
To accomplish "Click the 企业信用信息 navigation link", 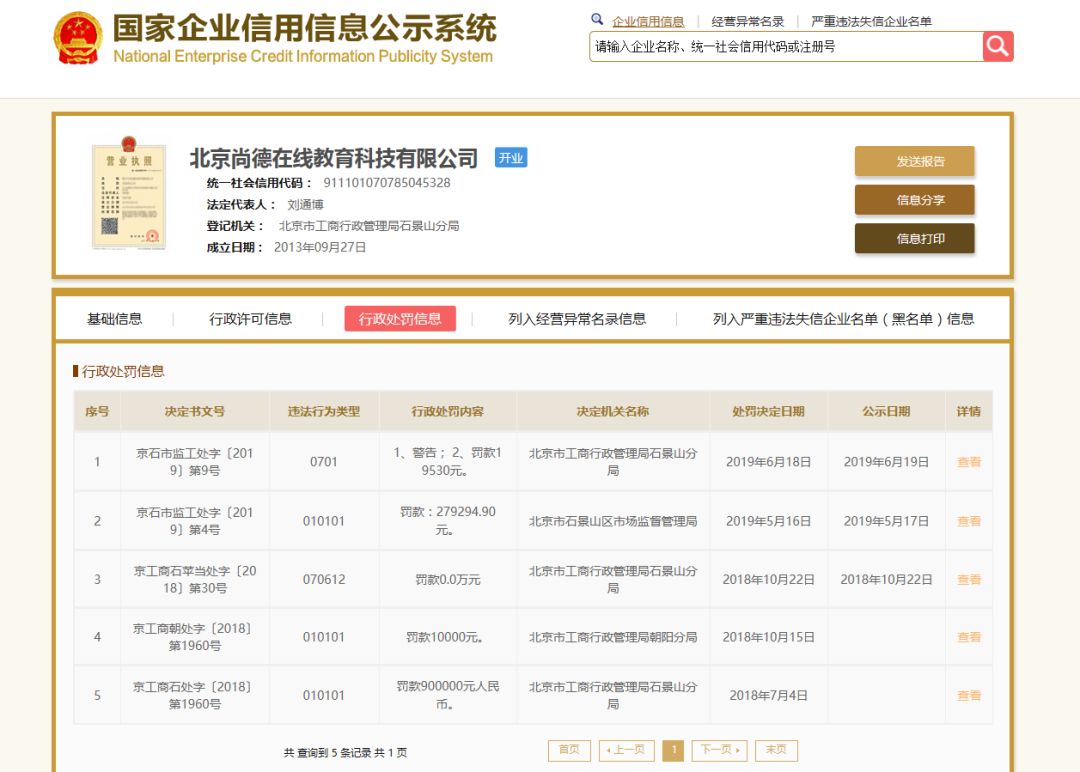I will click(655, 20).
